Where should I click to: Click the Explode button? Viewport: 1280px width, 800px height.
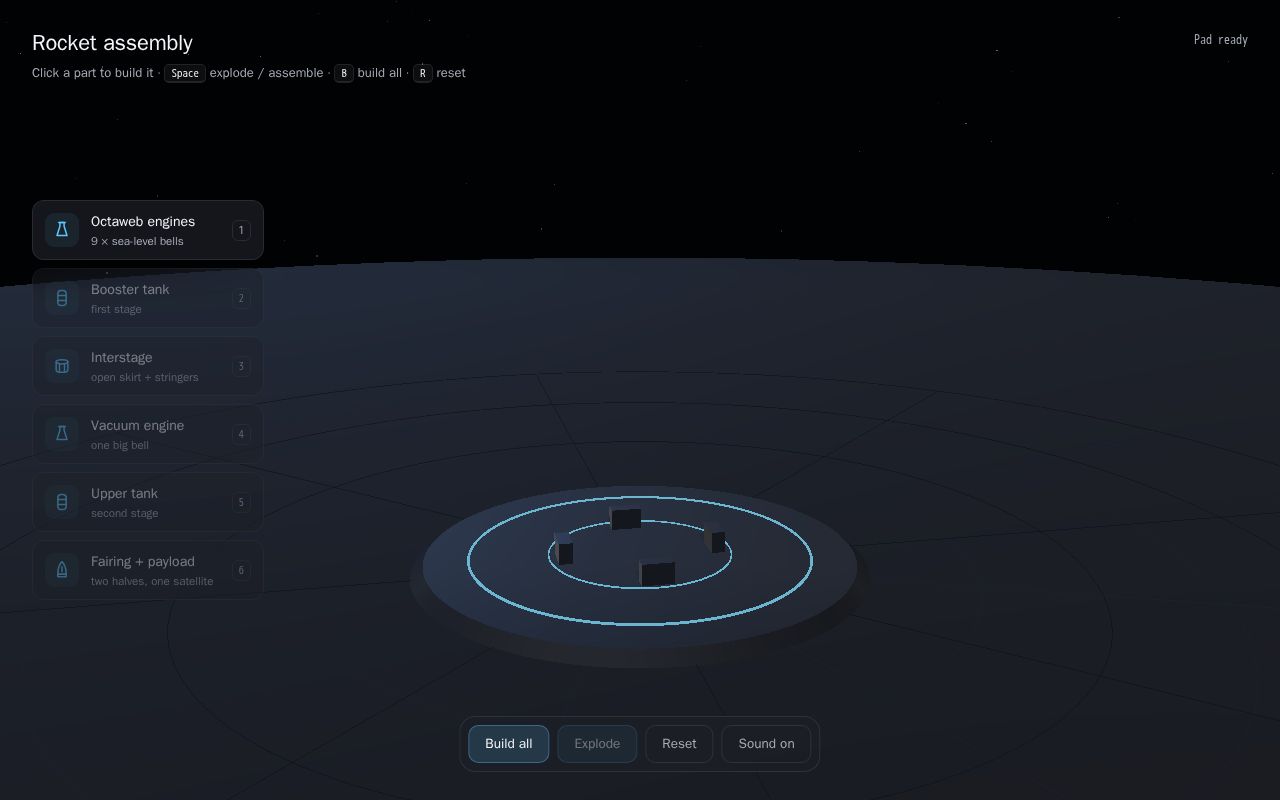click(597, 744)
